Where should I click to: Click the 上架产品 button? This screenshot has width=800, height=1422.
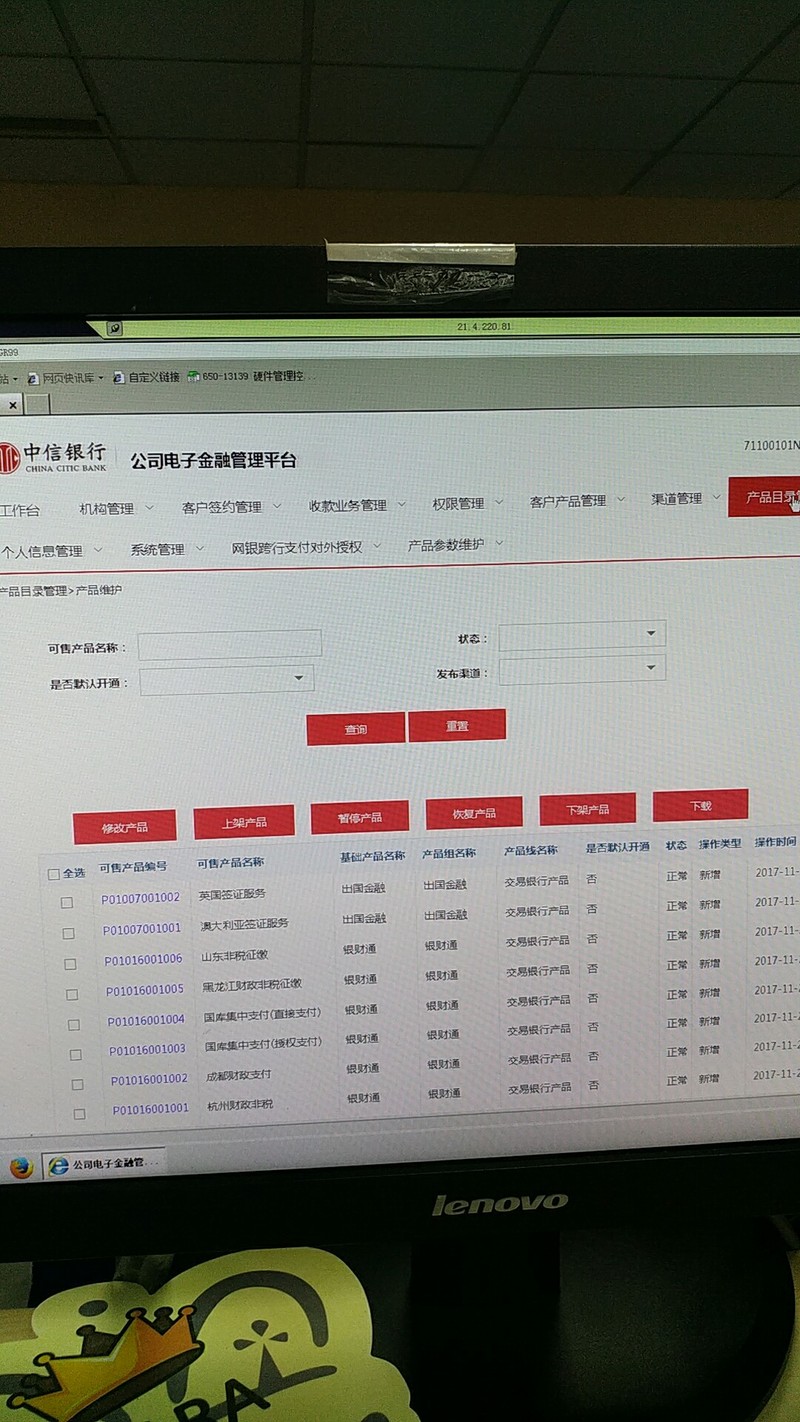(244, 821)
